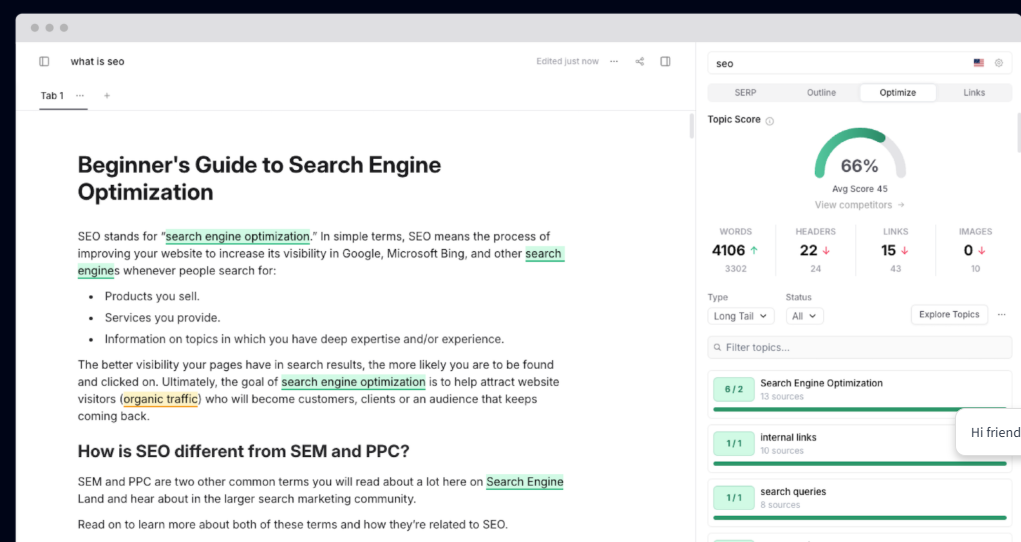Add a new tab with plus icon

tap(107, 96)
